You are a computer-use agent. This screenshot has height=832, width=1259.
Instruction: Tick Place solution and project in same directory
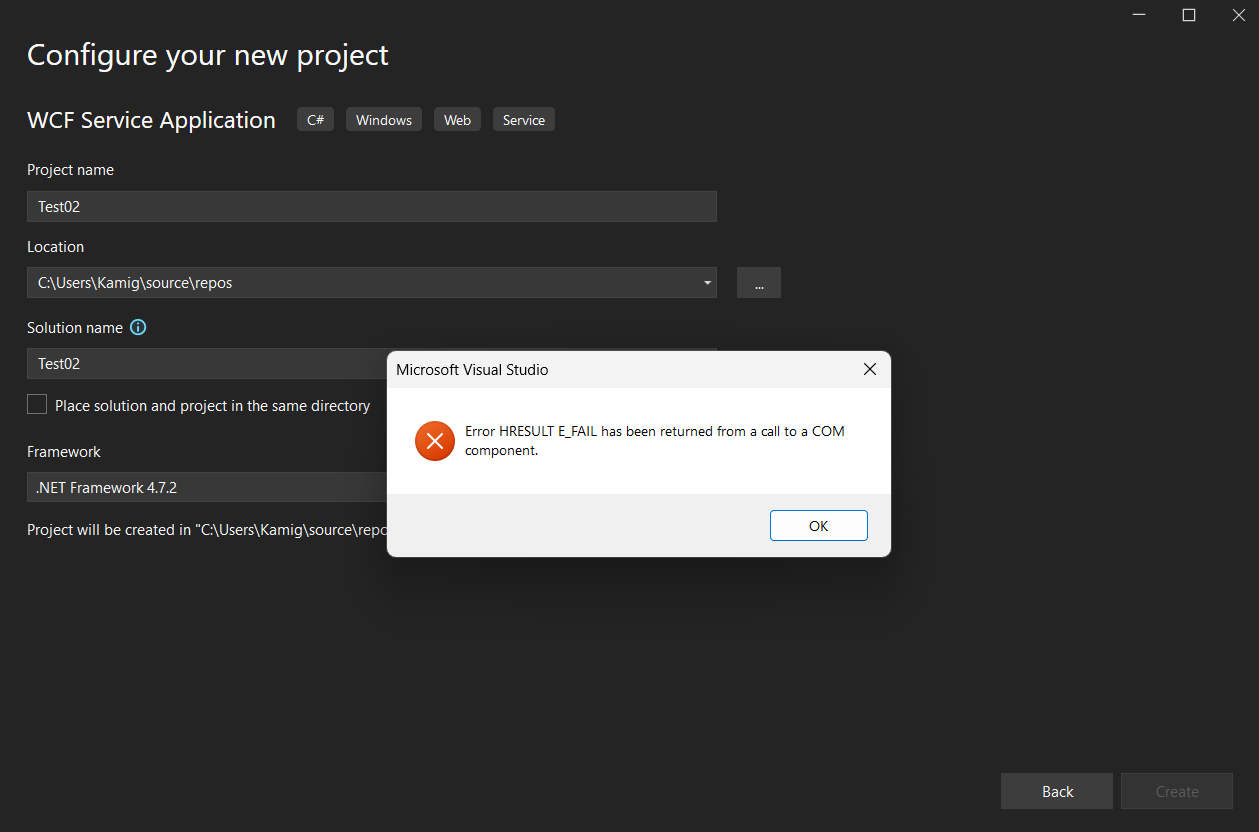[x=37, y=404]
